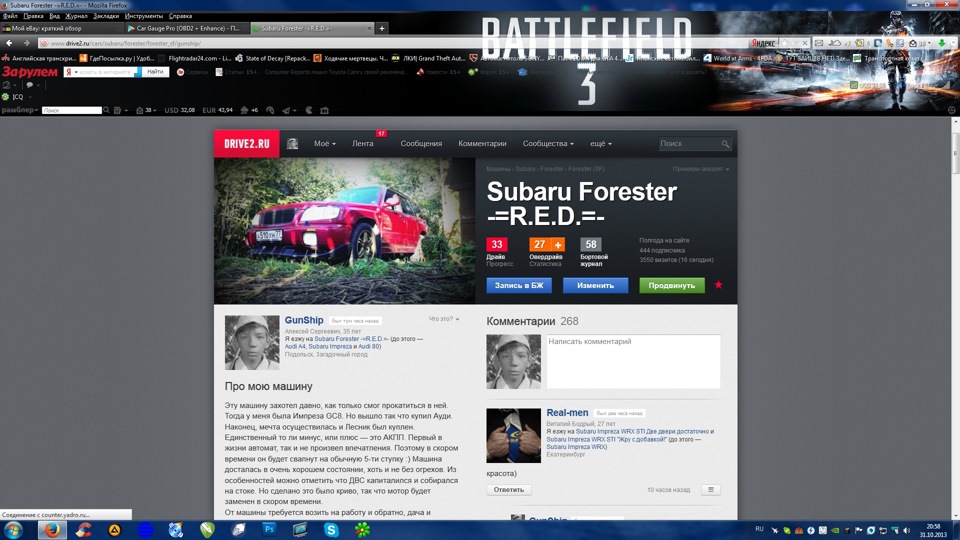960x540 pixels.
Task: Click the red favorite star next to Продвинуть
Action: pos(719,285)
